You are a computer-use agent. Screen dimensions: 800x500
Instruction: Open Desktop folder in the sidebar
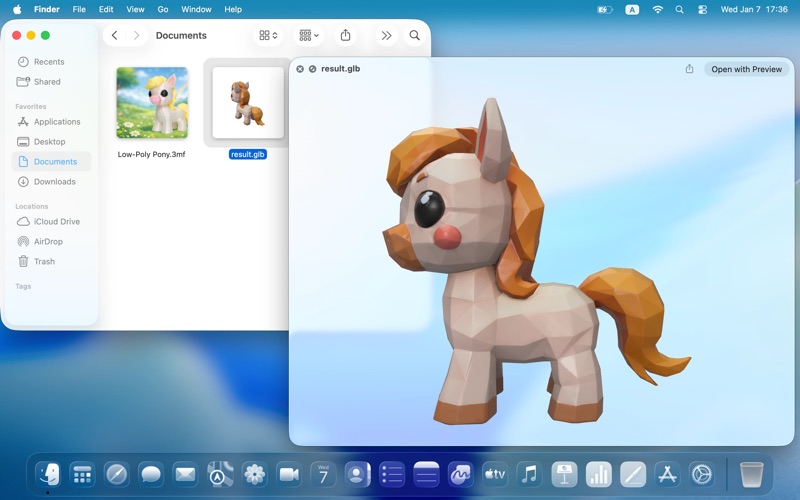(51, 141)
